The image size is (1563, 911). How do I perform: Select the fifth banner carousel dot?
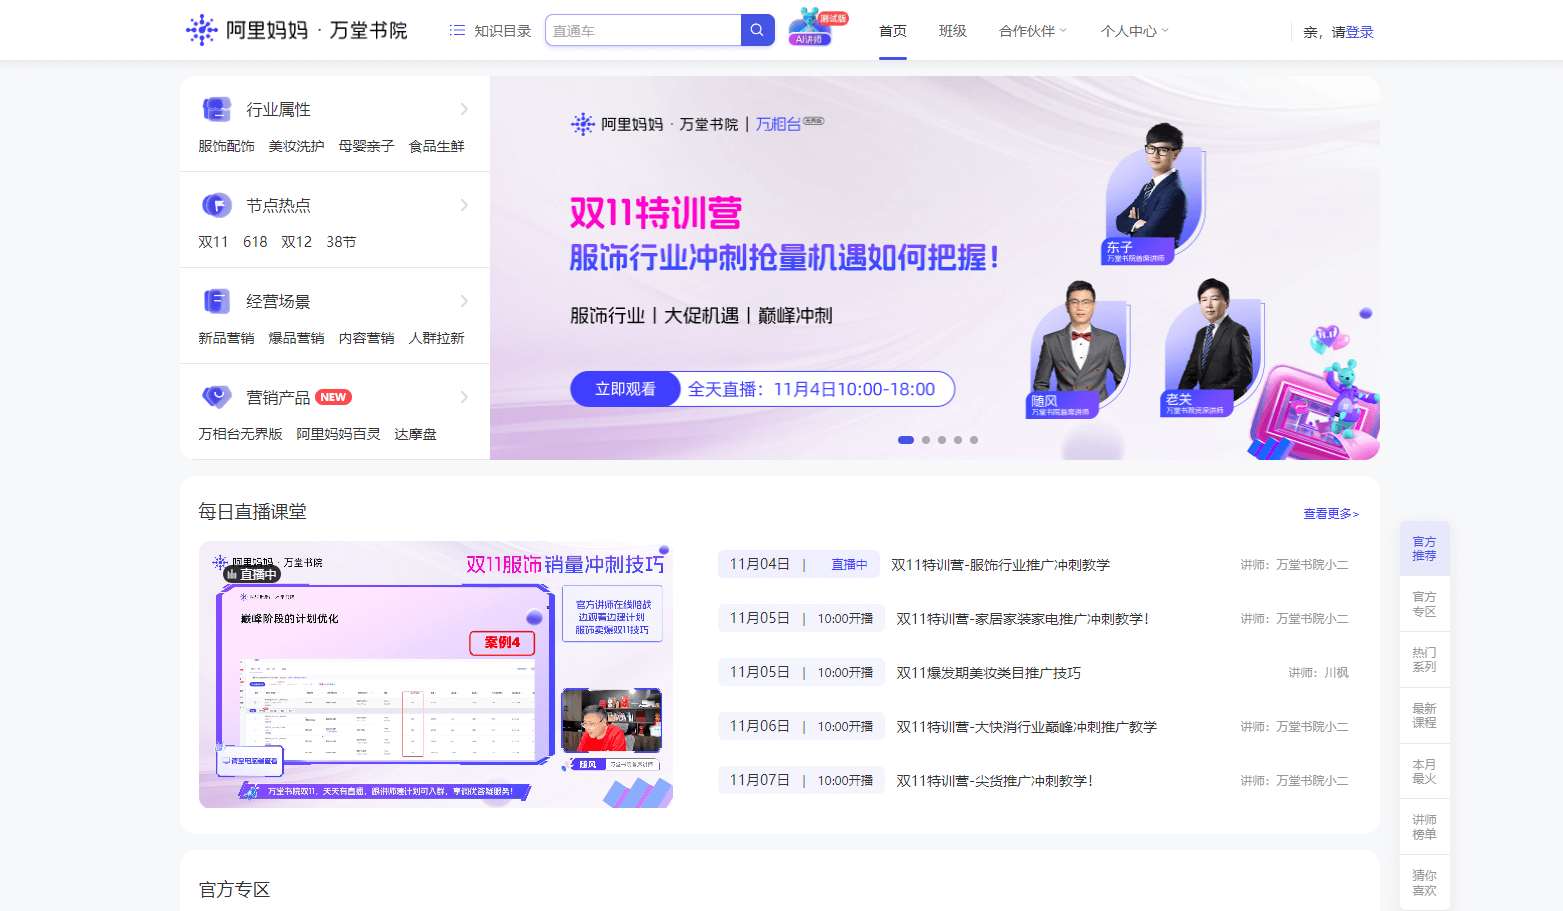(974, 440)
